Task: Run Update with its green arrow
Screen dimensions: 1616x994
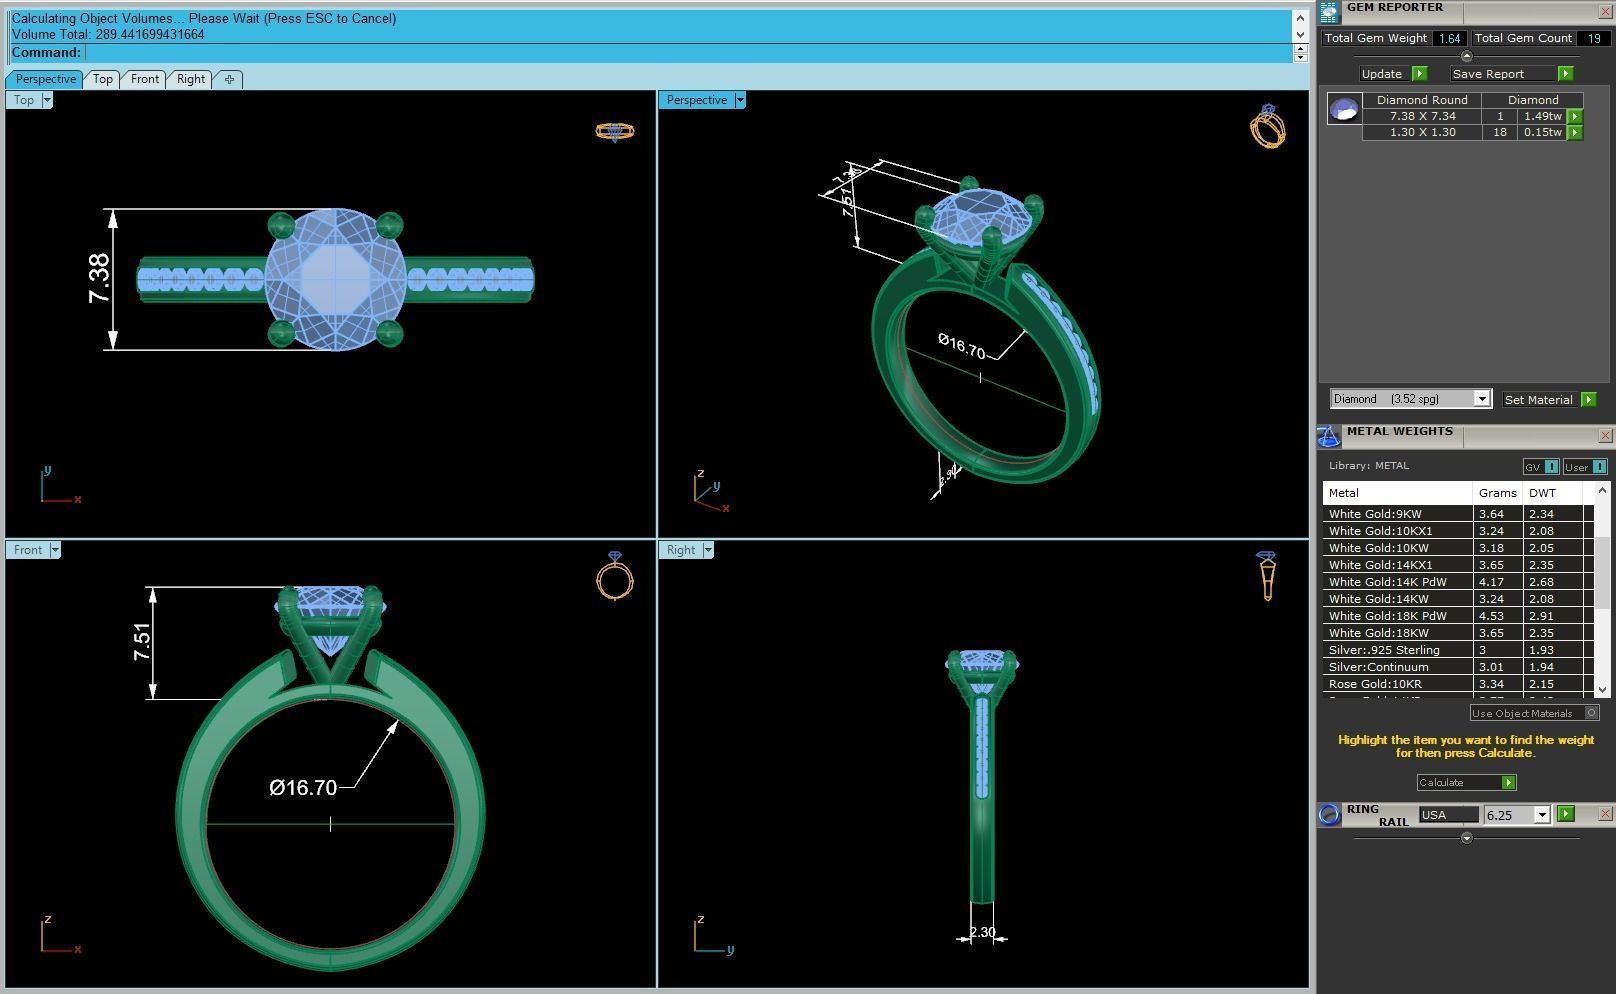Action: point(1419,74)
